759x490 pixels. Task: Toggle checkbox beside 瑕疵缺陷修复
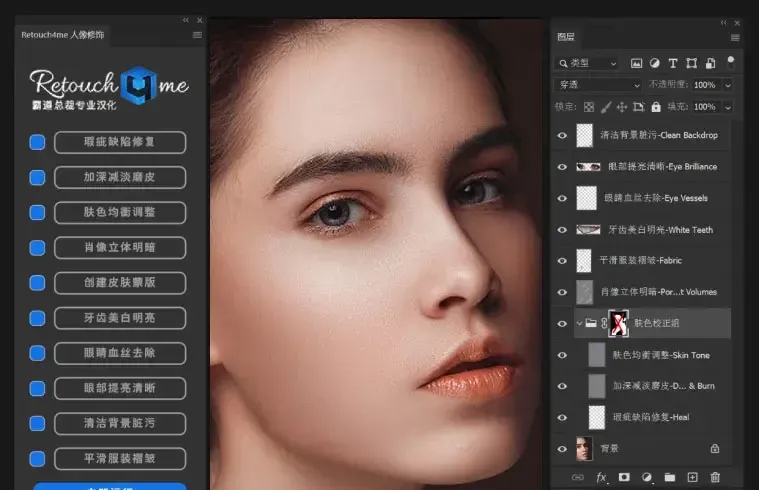[37, 142]
